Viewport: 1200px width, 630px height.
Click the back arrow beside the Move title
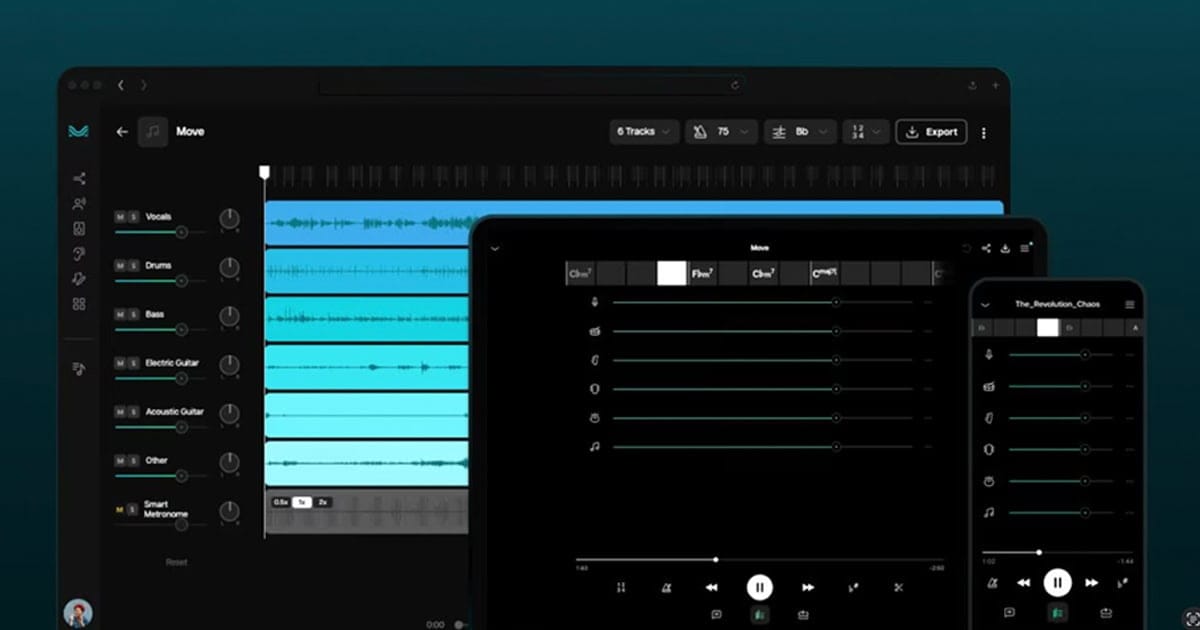coord(122,131)
